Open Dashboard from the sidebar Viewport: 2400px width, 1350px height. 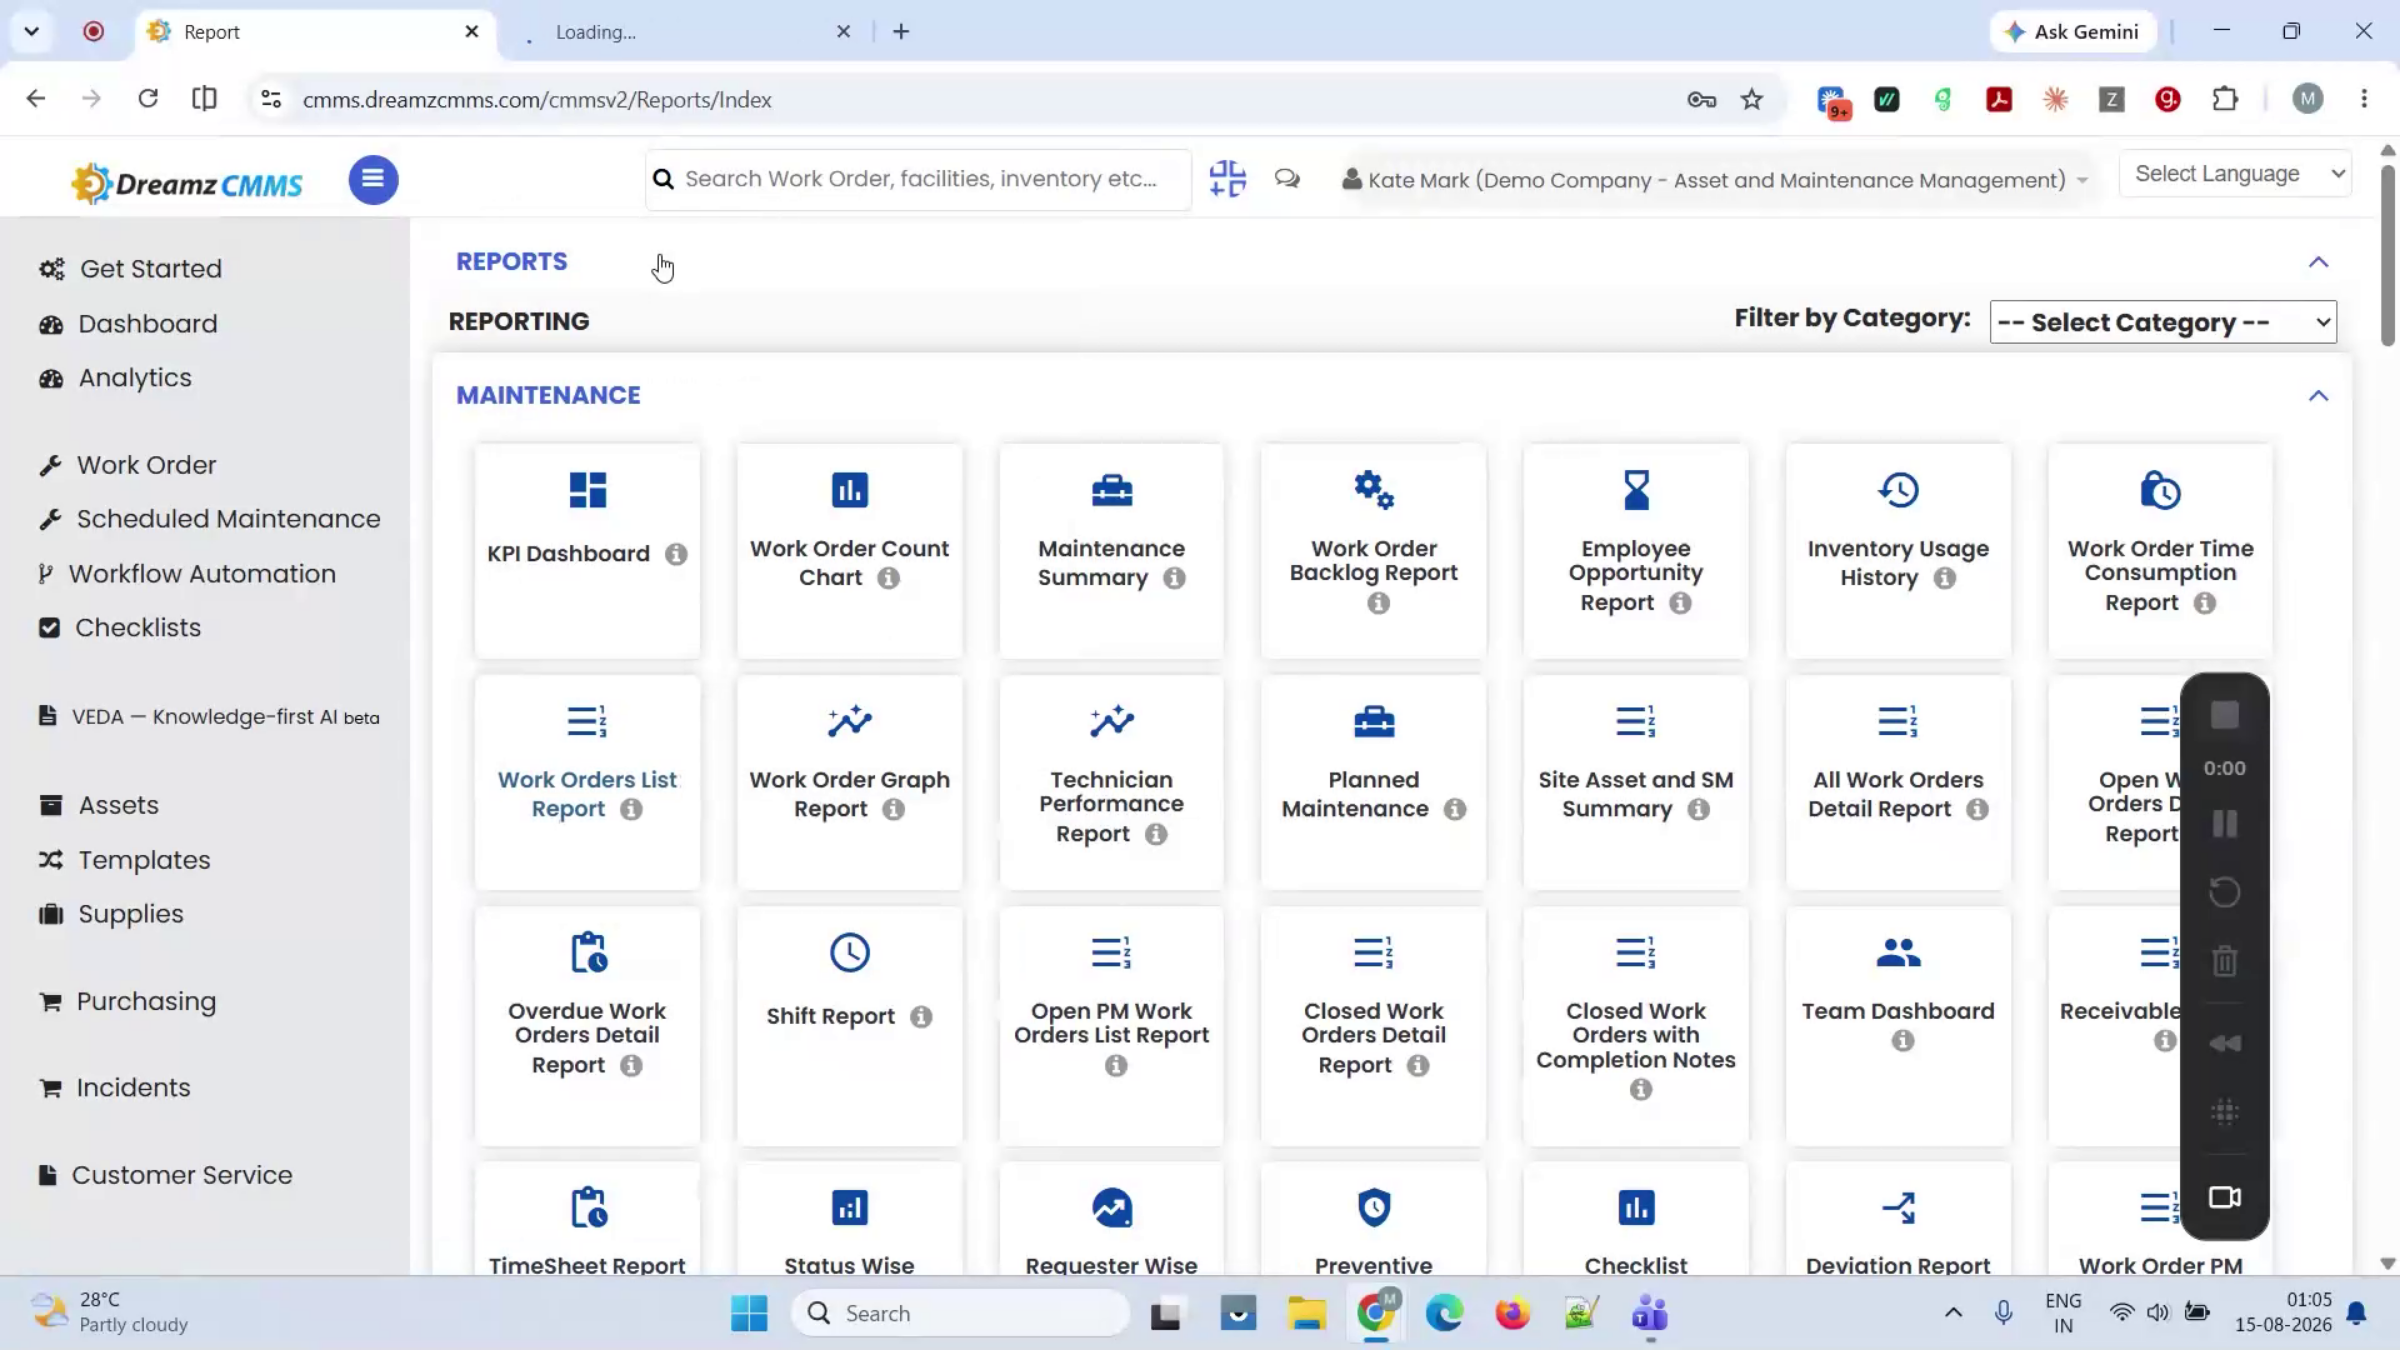click(x=128, y=324)
